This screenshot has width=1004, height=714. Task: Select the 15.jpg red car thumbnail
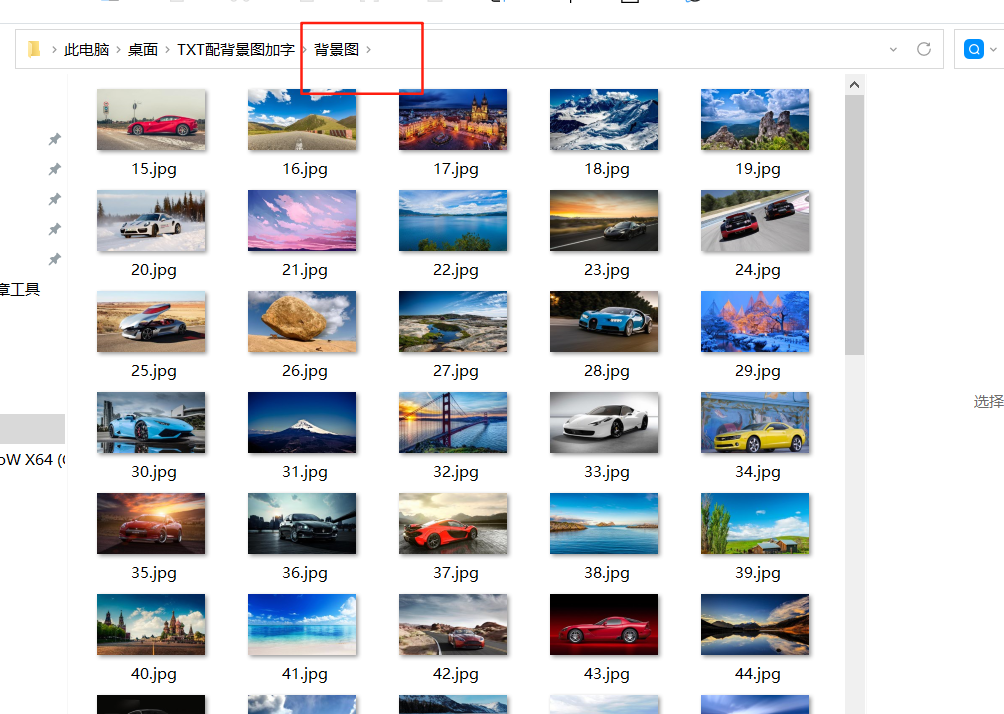151,120
